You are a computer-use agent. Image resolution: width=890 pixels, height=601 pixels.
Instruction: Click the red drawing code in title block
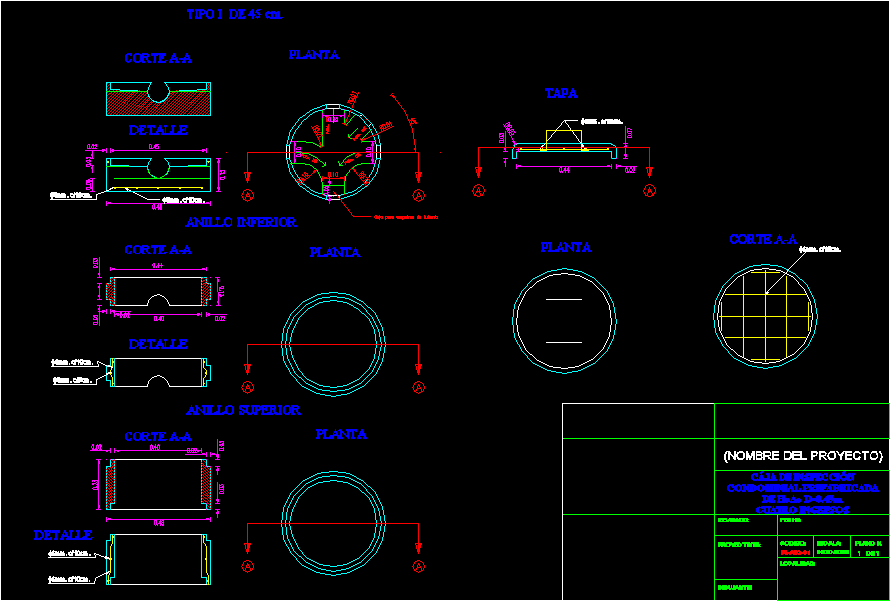click(x=794, y=552)
